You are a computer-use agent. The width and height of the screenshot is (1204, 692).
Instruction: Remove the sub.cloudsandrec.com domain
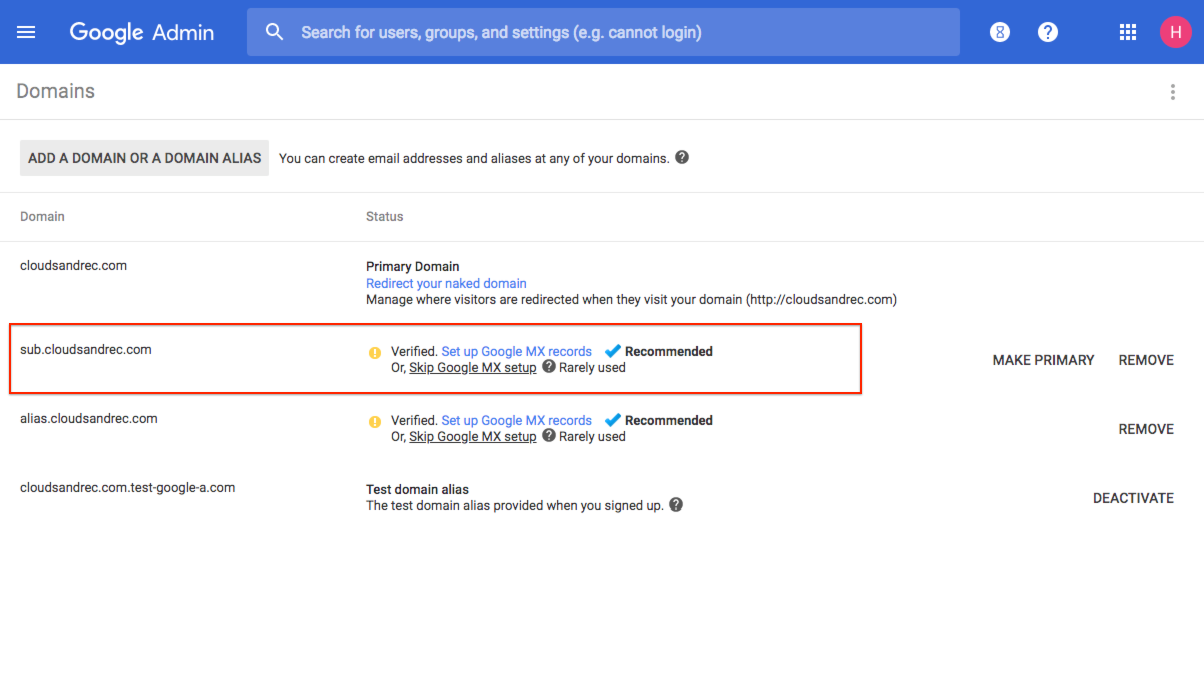[1146, 360]
